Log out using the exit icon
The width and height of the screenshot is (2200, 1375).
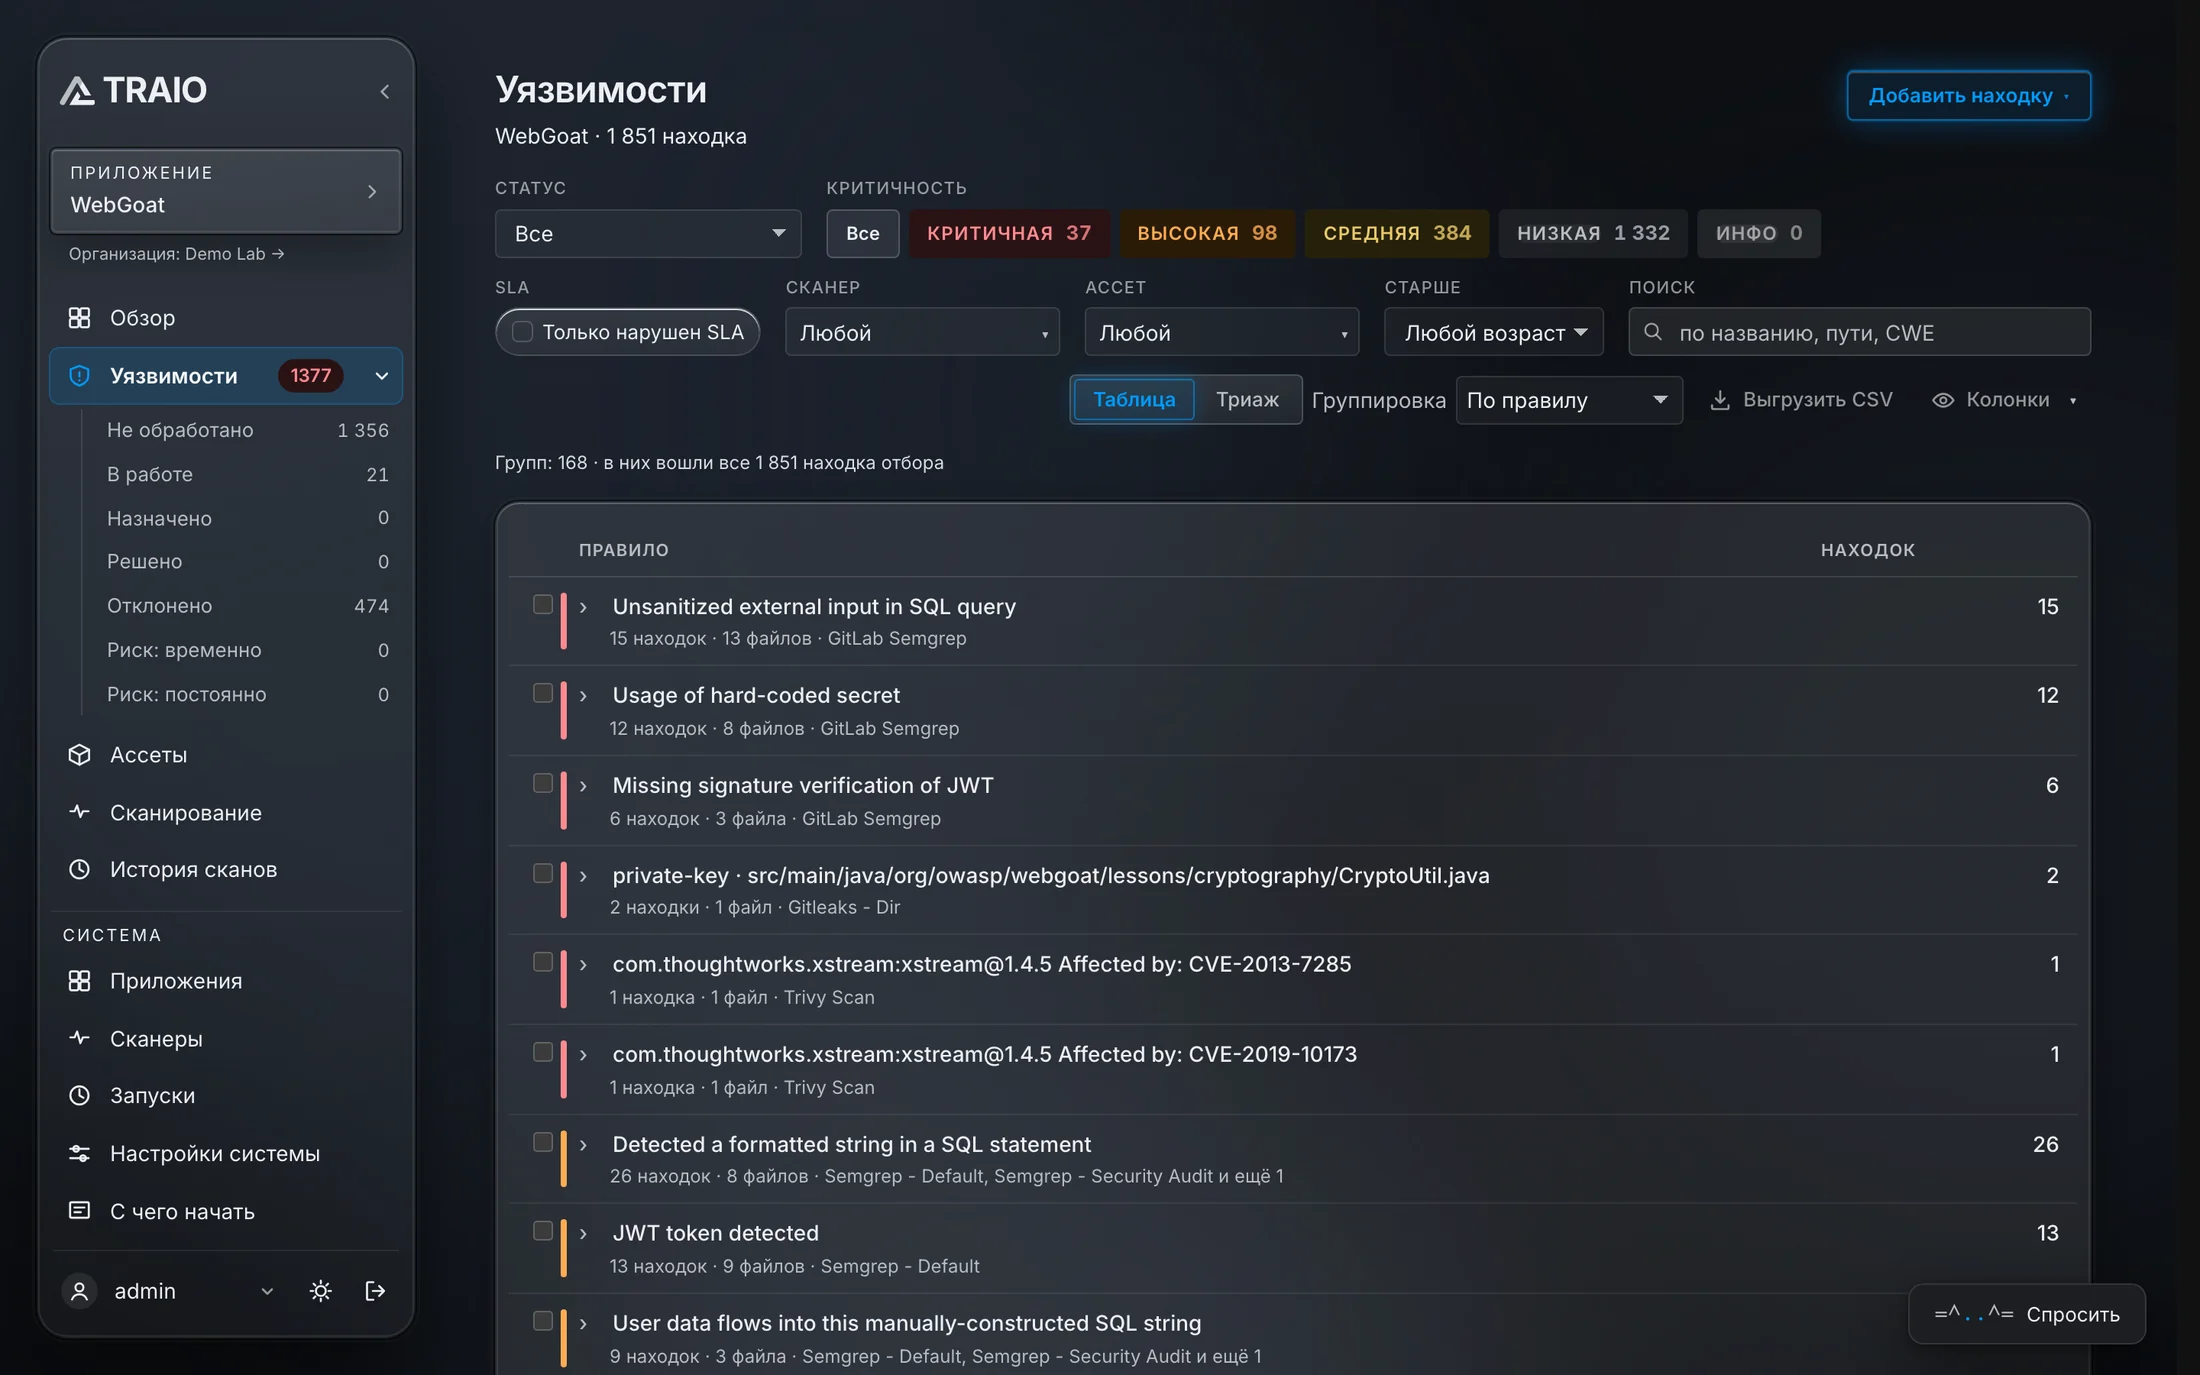375,1291
